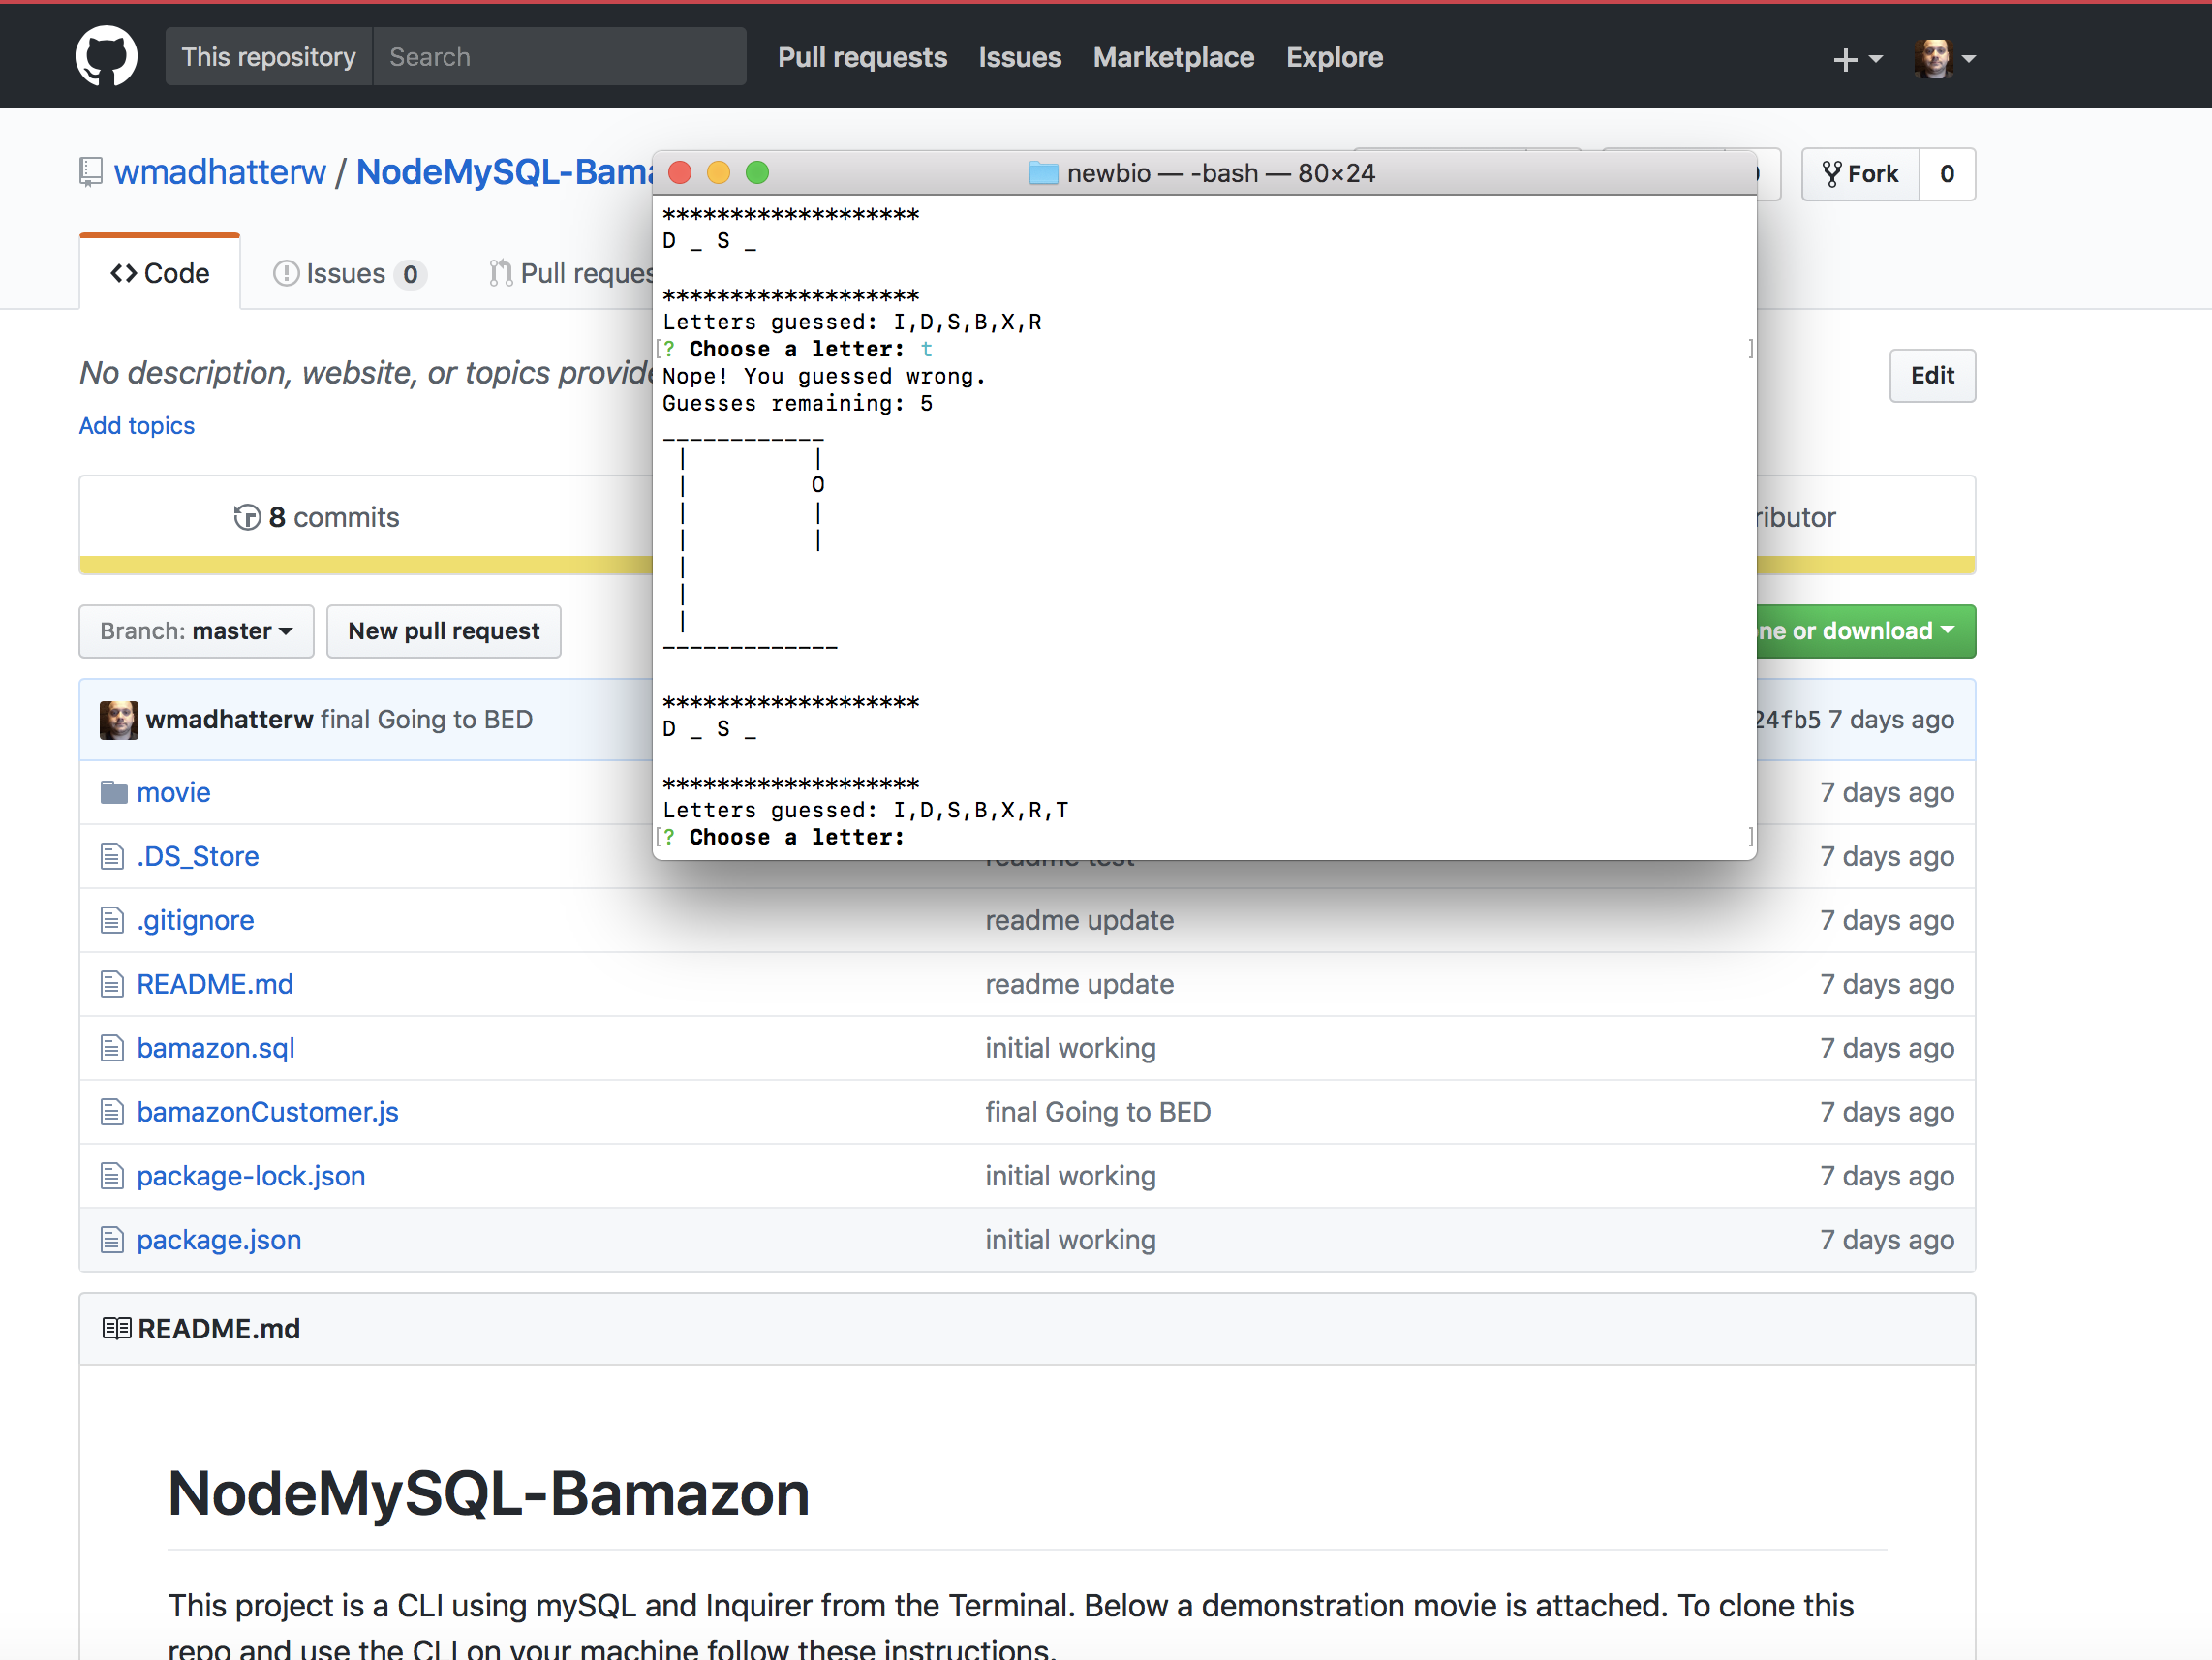Click the .gitignore file icon
Image resolution: width=2212 pixels, height=1660 pixels.
click(x=112, y=921)
